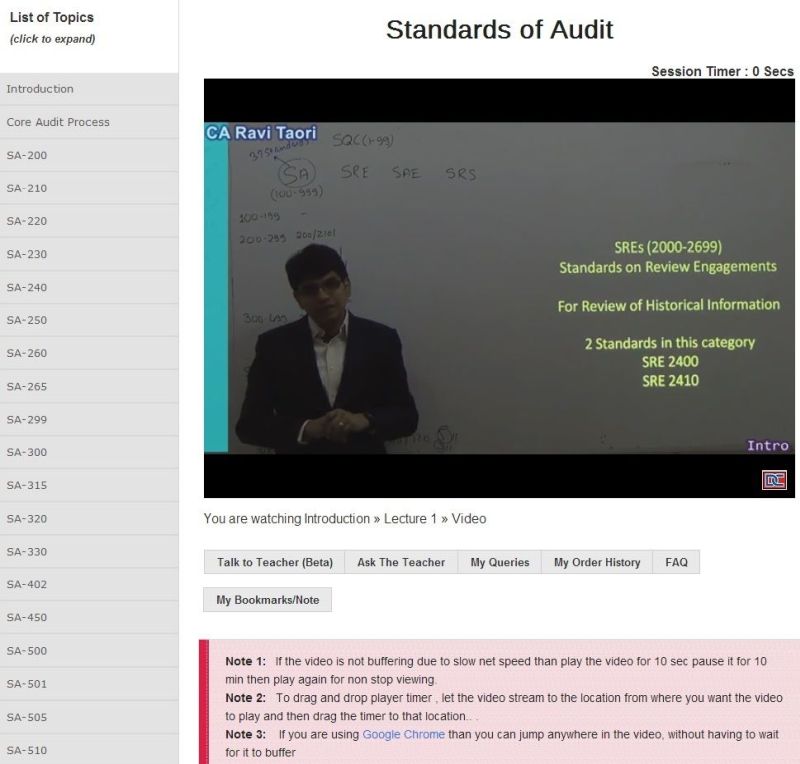View My Order History
The height and width of the screenshot is (764, 800).
pos(597,562)
